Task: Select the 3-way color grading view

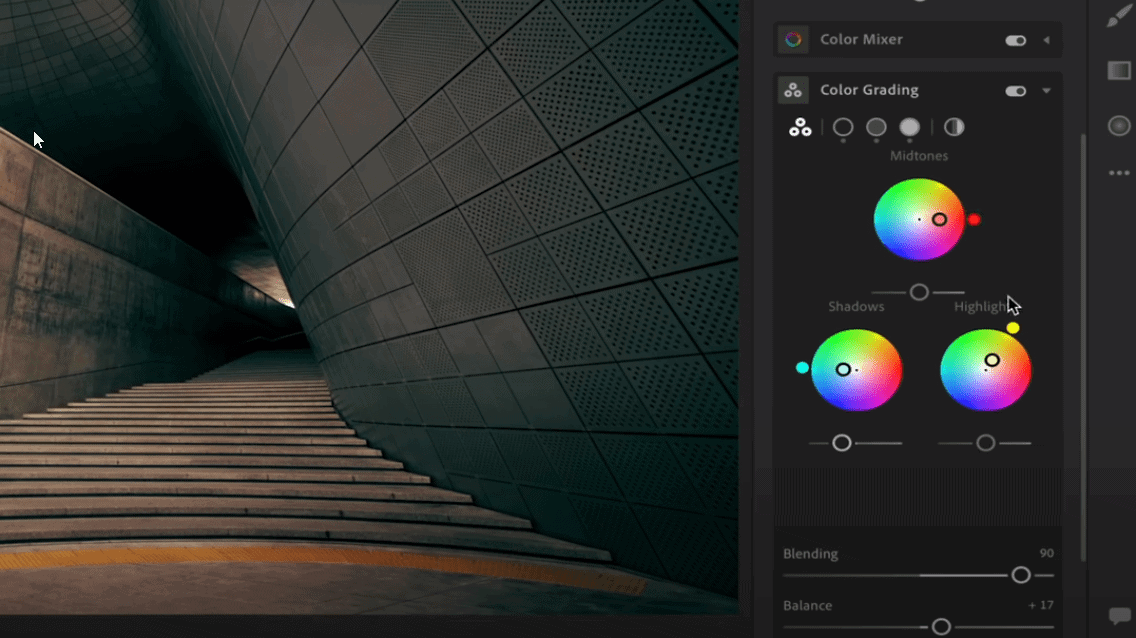Action: [799, 128]
